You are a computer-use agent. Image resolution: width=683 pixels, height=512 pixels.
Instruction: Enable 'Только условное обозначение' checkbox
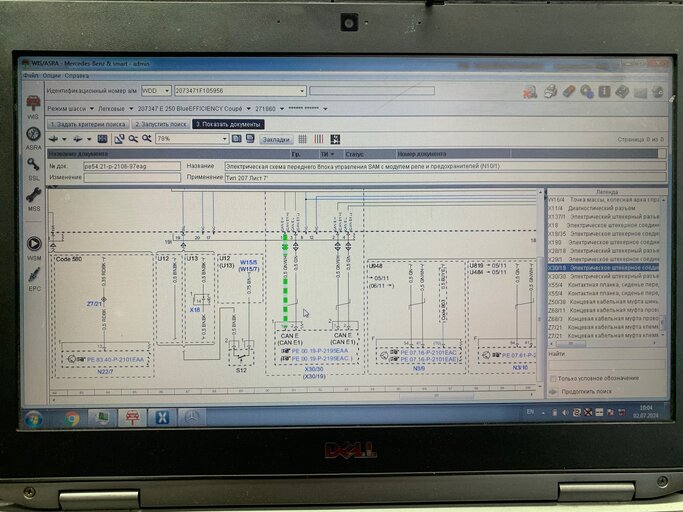pos(553,378)
